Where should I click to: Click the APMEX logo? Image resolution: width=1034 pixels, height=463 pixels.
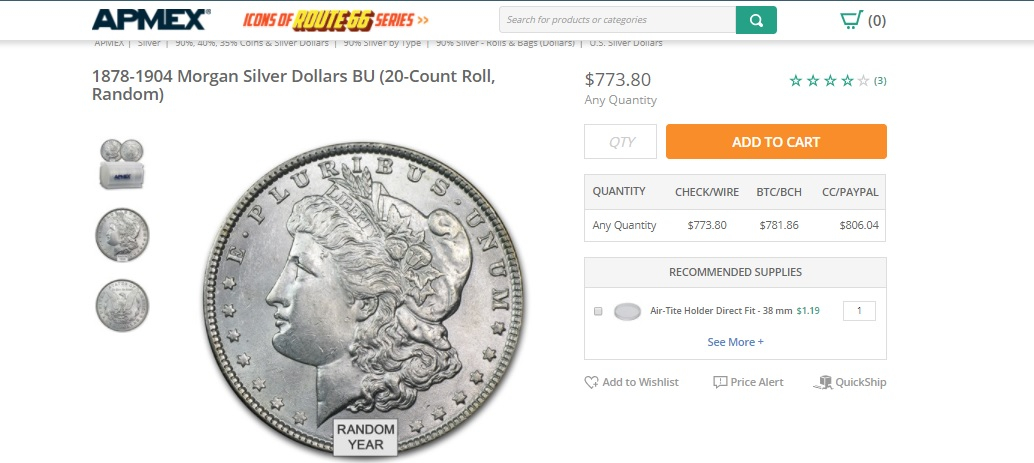click(x=152, y=20)
